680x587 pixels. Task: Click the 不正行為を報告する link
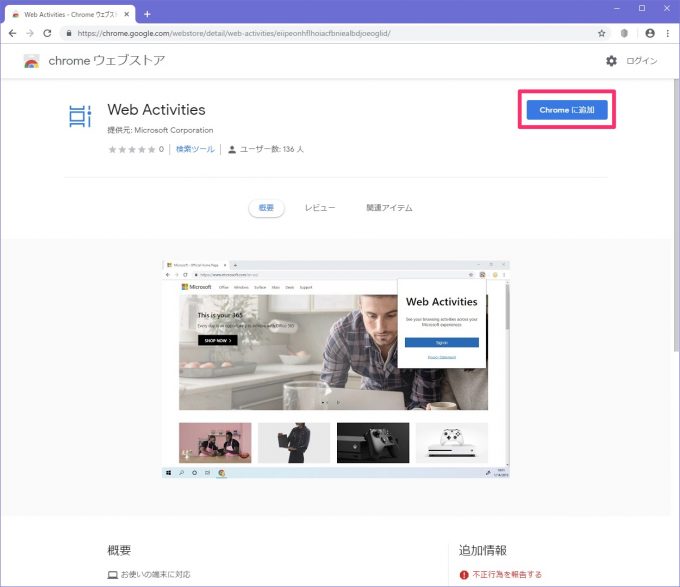[507, 574]
